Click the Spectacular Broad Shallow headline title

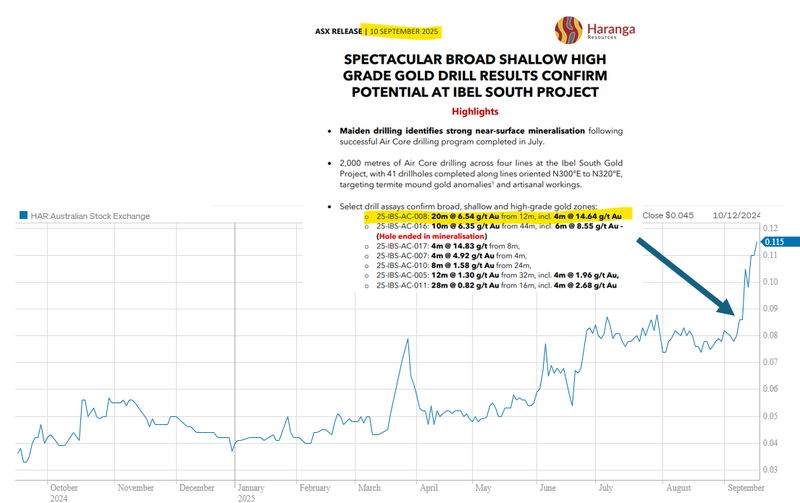click(x=474, y=75)
